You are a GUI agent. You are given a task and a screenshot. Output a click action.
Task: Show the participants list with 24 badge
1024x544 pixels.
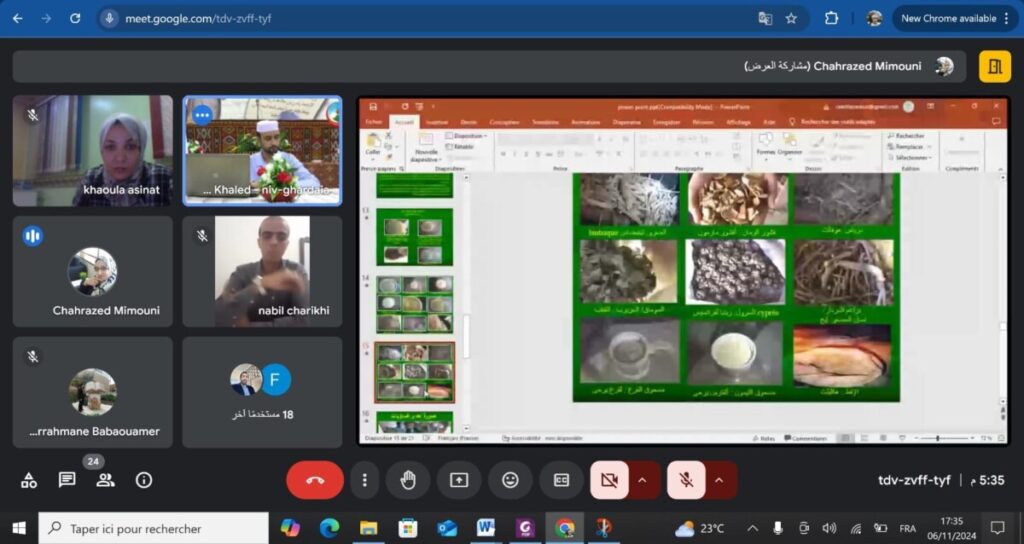pos(105,480)
